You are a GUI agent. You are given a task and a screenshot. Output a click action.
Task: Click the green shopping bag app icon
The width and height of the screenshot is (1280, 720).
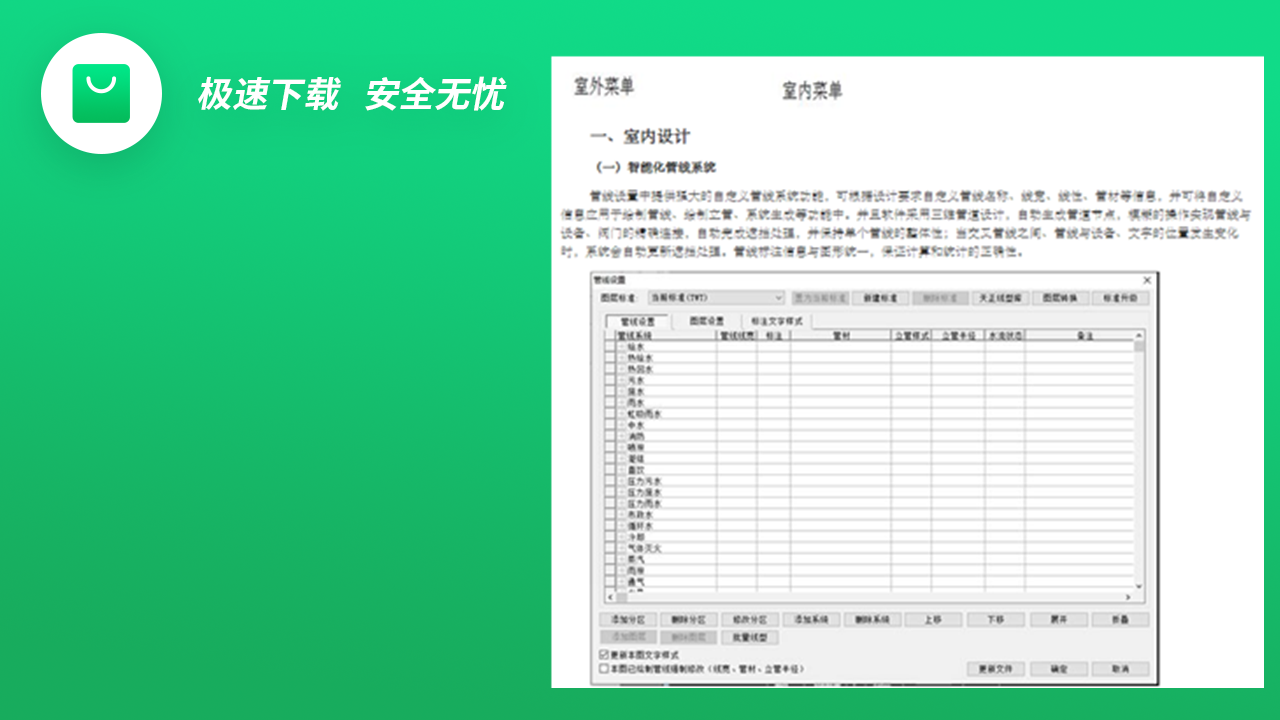(x=101, y=93)
